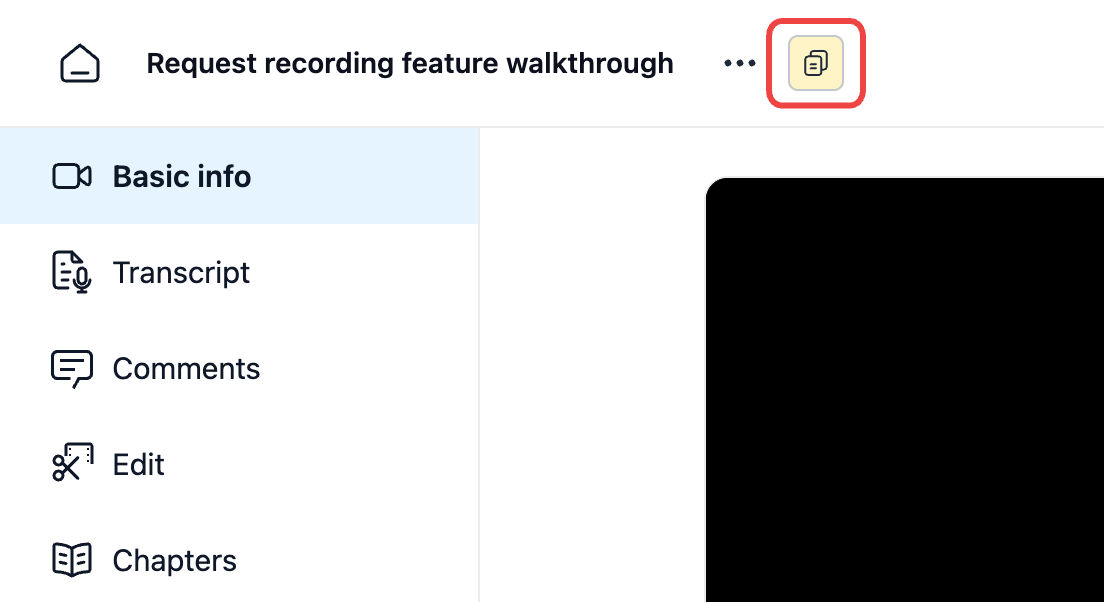The image size is (1104, 602).
Task: Click the video pane right of the sidebar
Action: coord(900,390)
